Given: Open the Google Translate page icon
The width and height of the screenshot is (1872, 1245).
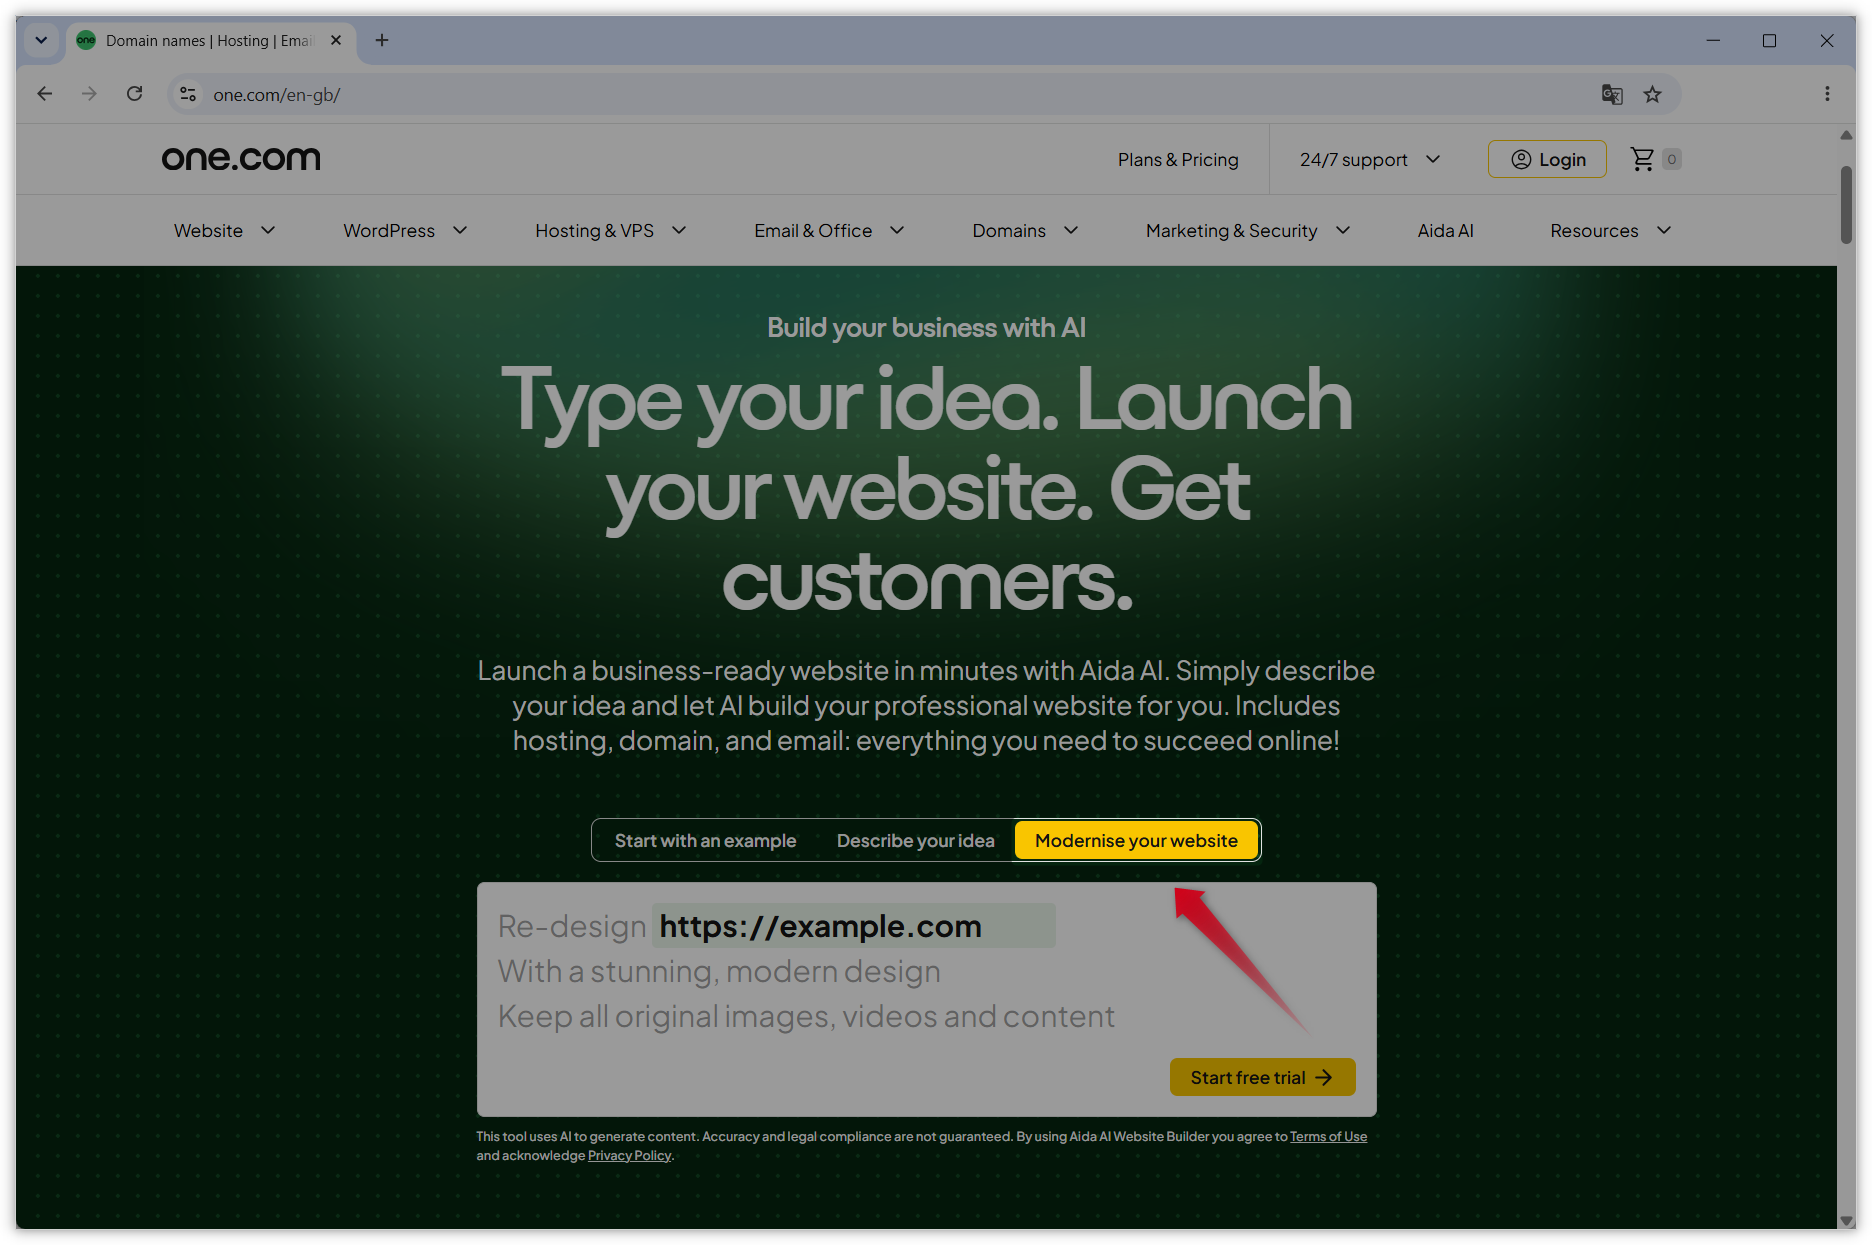Looking at the screenshot, I should (1612, 94).
